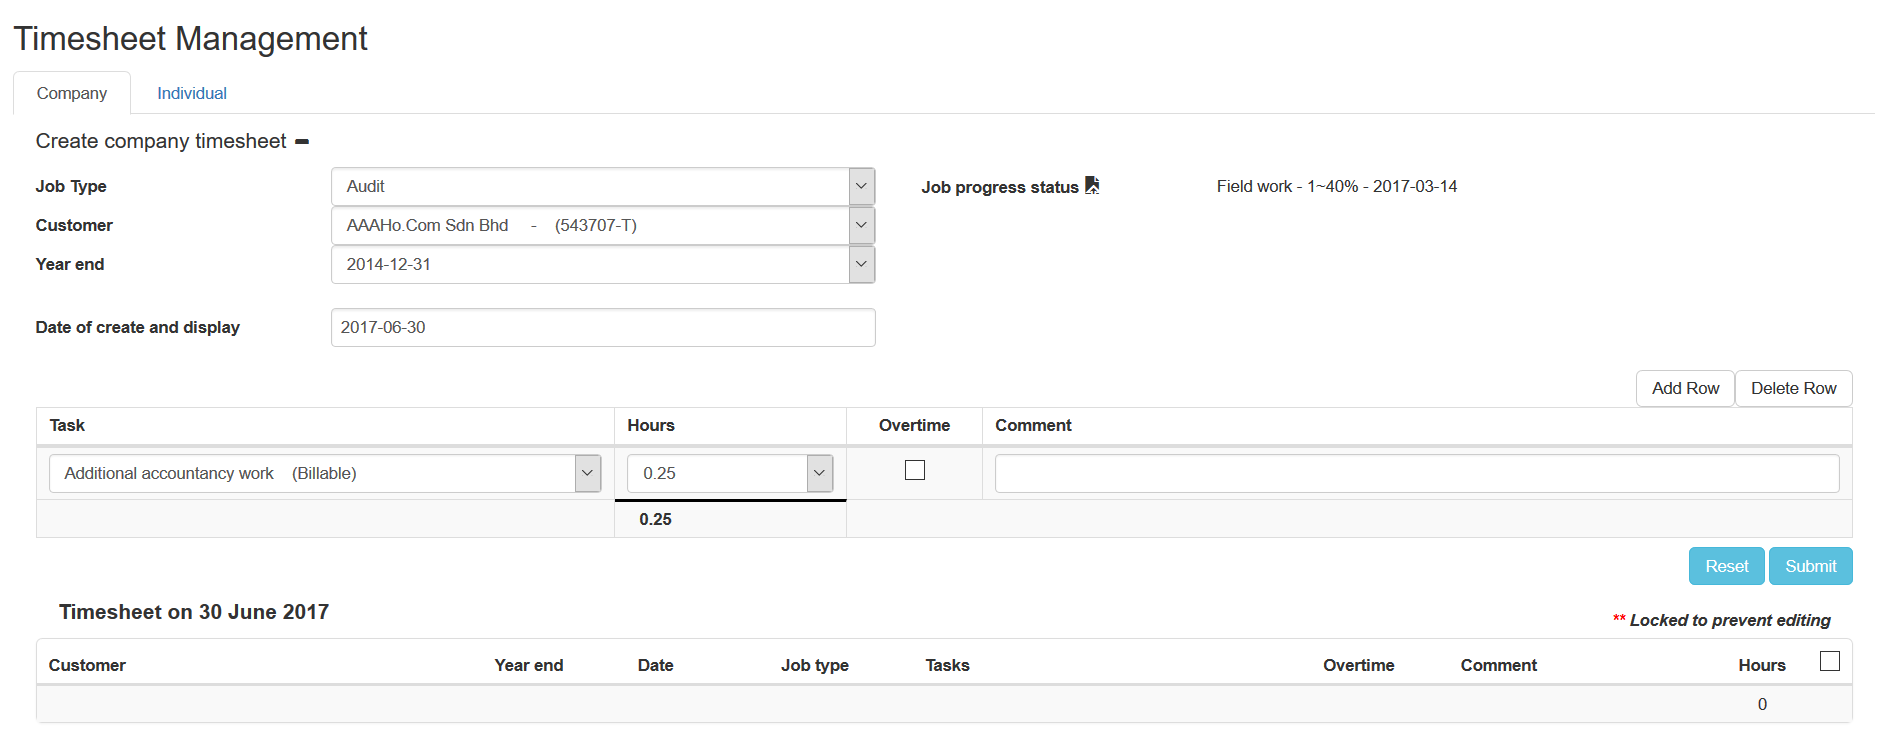Click the Customer column header in timesheet table
Screen dimensions: 1889x753
[x=87, y=665]
